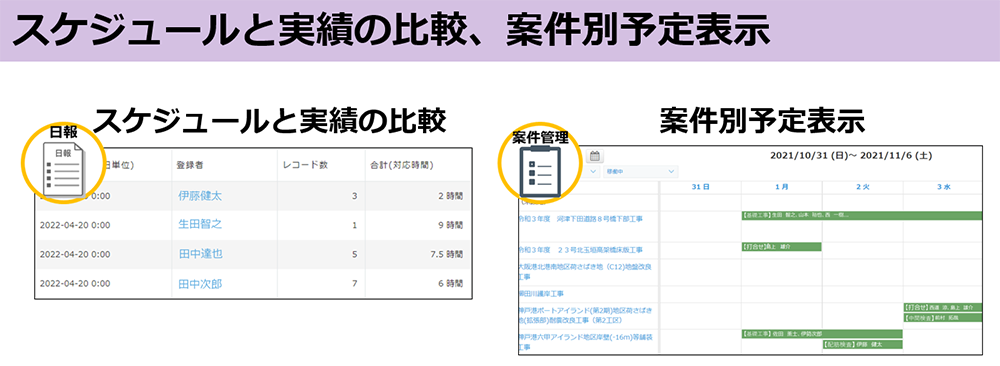This screenshot has height=366, width=1000.
Task: Open the 稼働中 status dropdown
Action: tap(640, 172)
